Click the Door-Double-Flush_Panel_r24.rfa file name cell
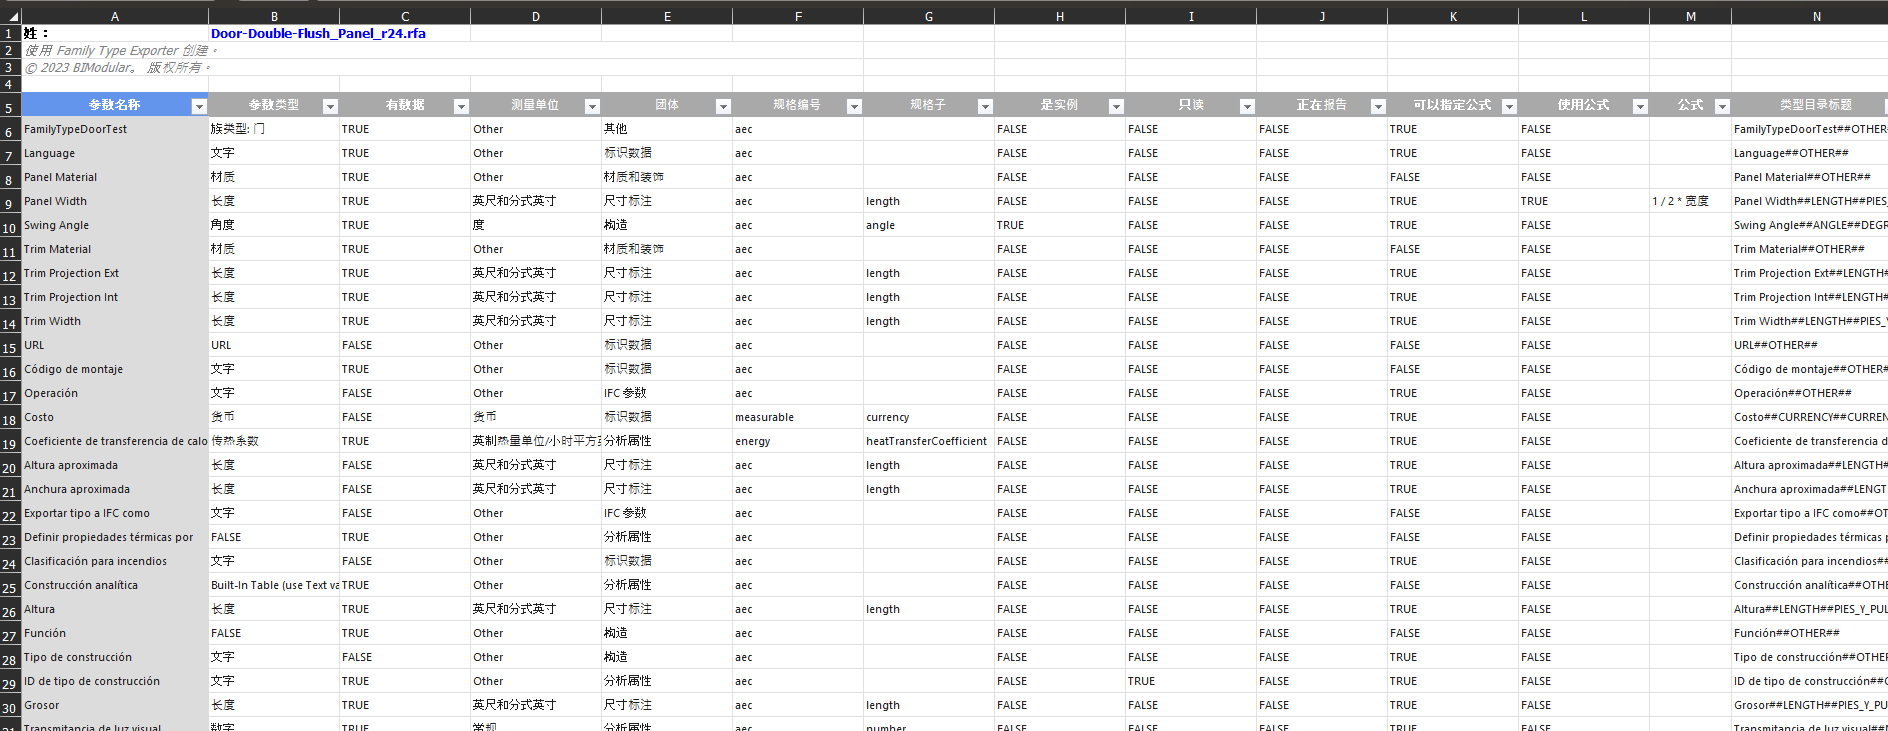The image size is (1888, 731). (x=318, y=33)
